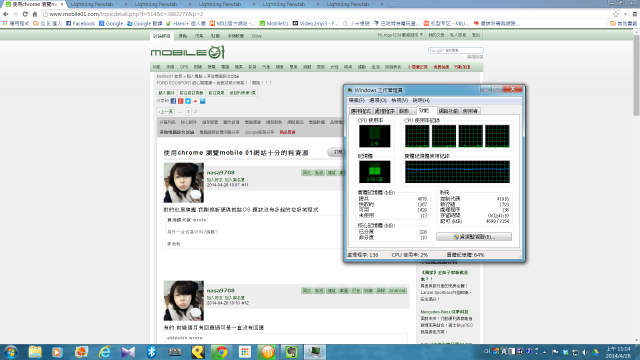
Task: Open the Task Manager File menu
Action: (356, 100)
